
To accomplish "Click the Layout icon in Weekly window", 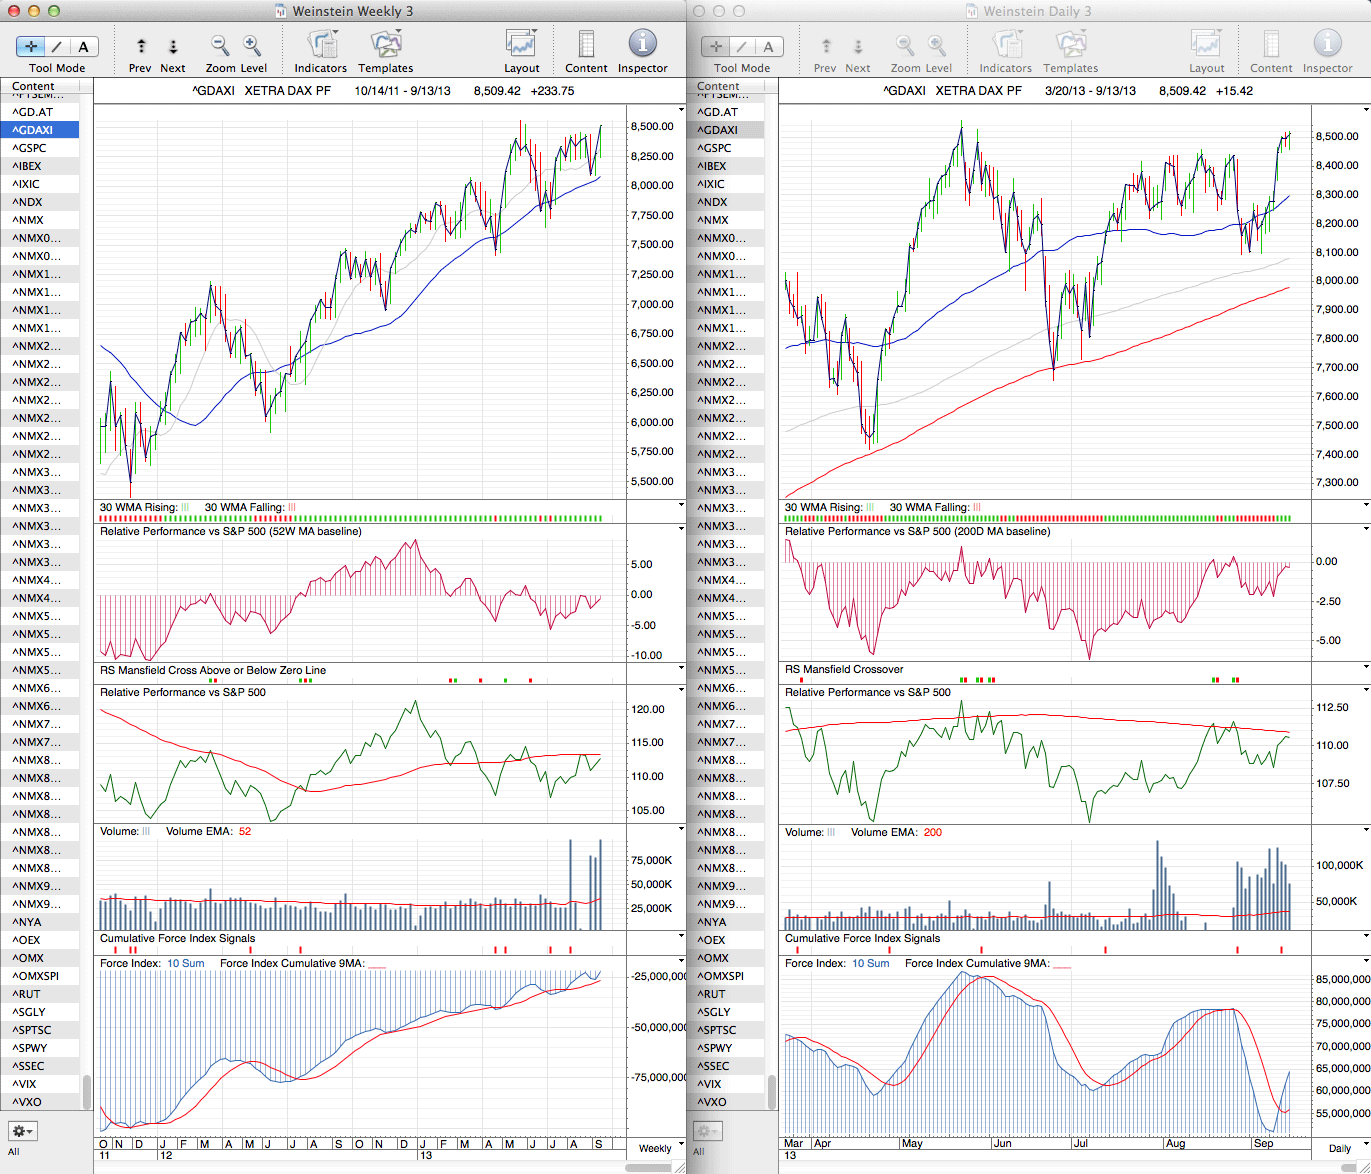I will pyautogui.click(x=521, y=46).
